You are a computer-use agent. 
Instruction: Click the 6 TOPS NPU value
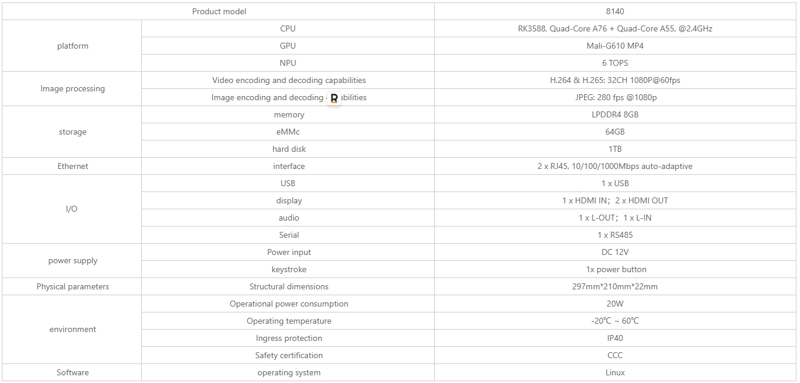click(615, 63)
